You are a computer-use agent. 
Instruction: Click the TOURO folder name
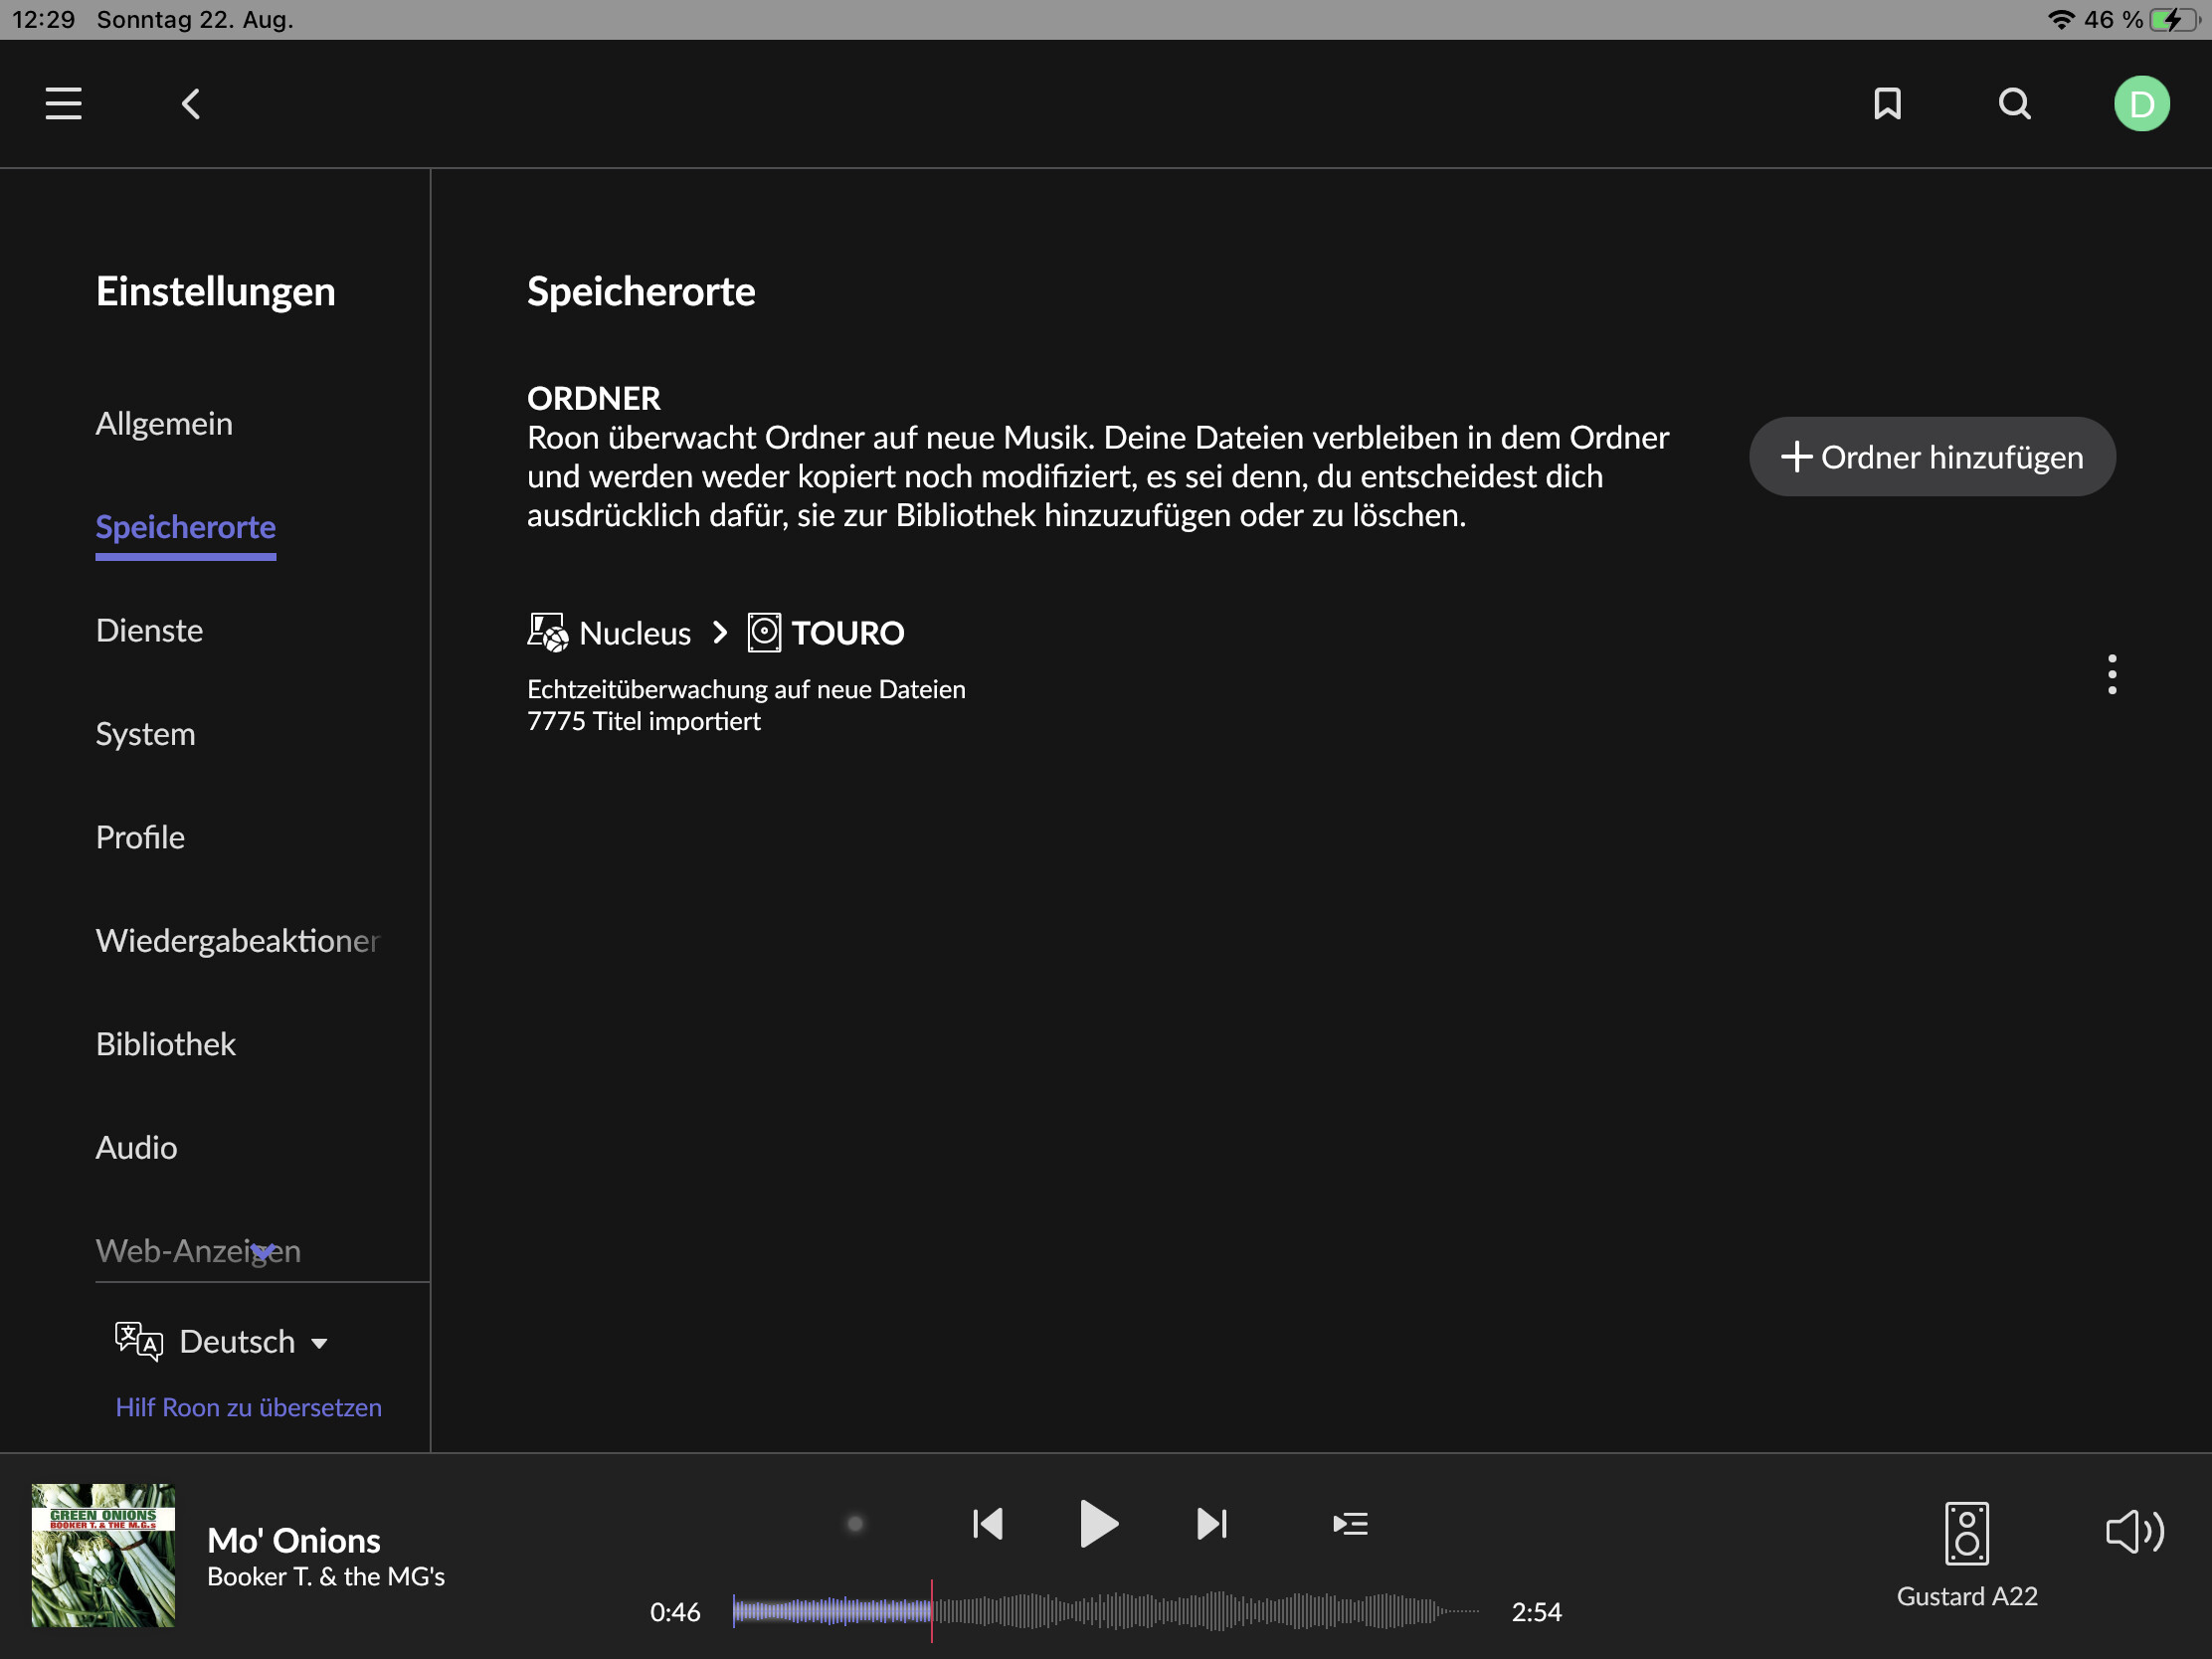[848, 633]
